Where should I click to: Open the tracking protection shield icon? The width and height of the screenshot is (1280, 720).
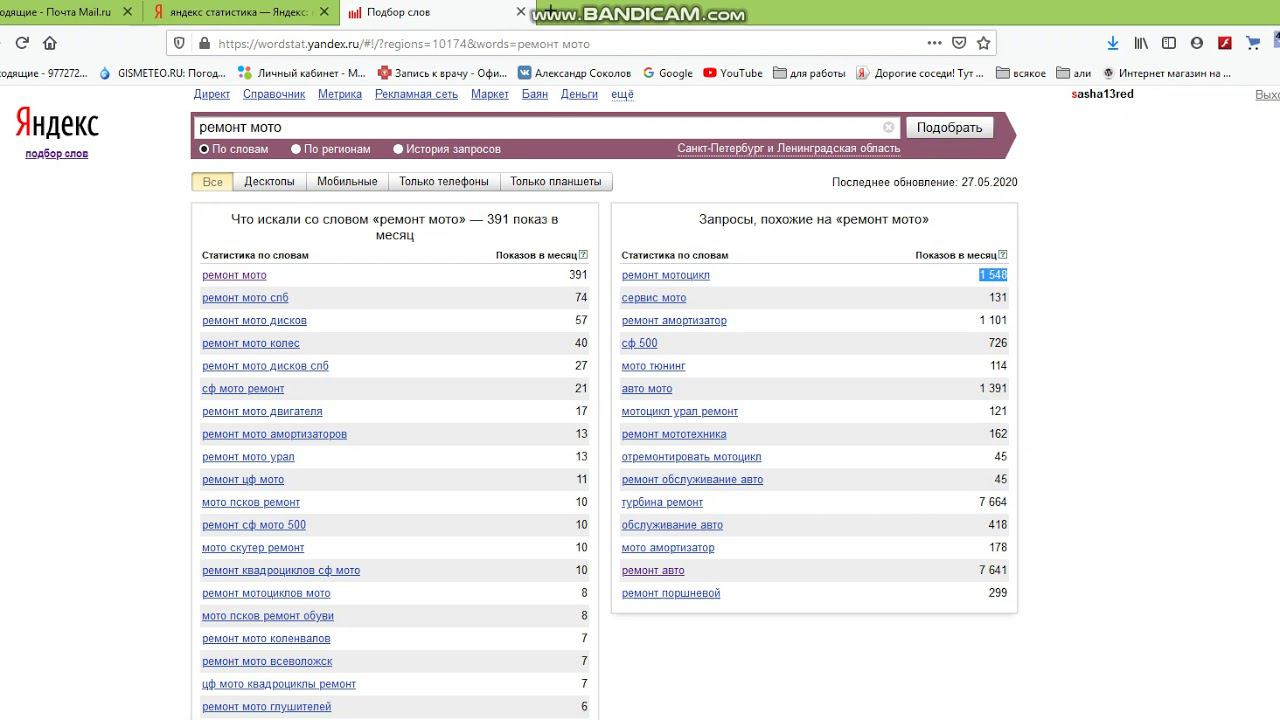point(180,43)
